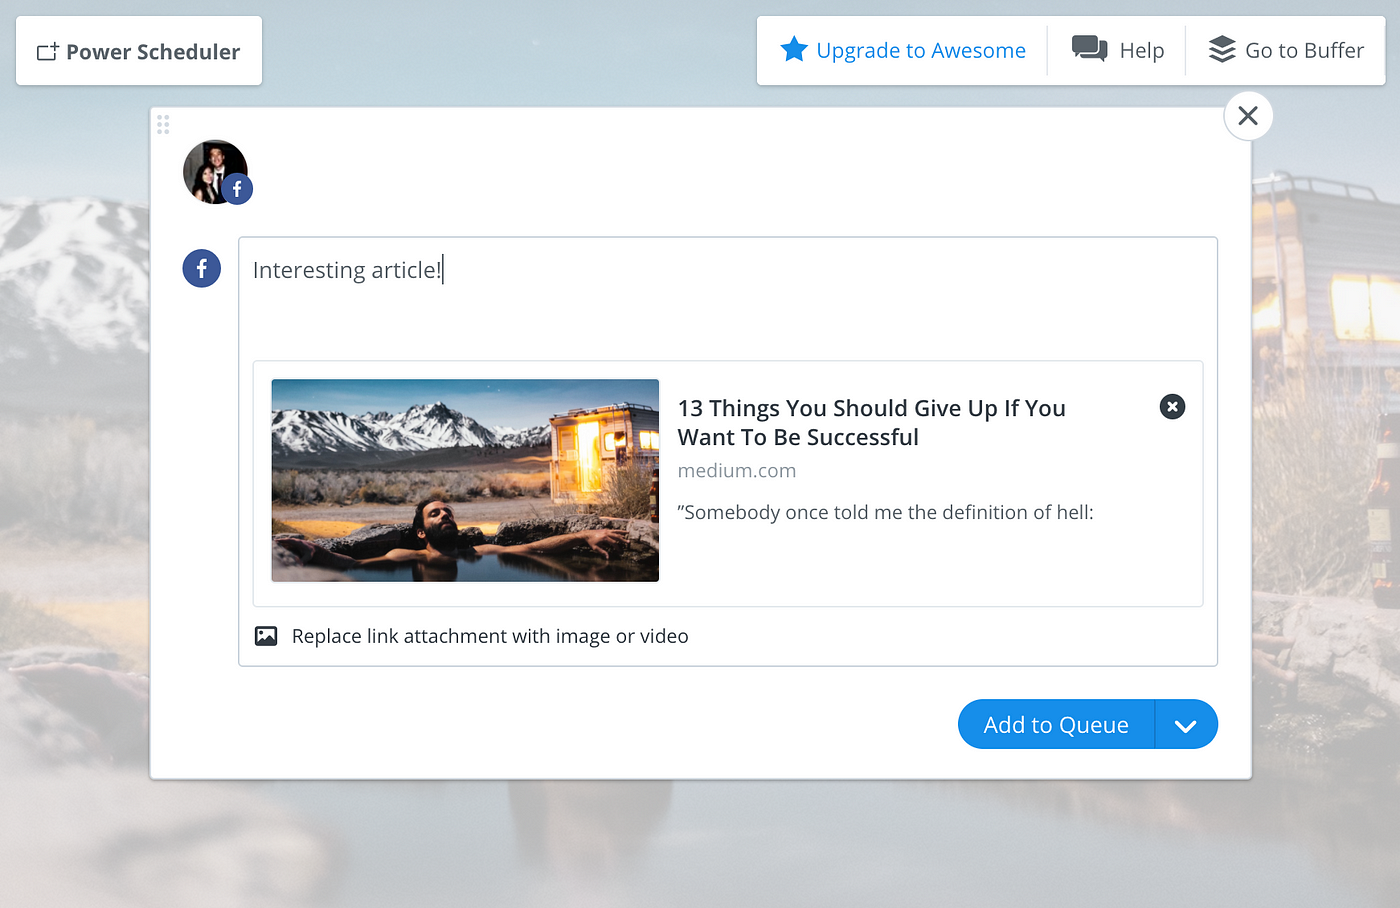Click Replace link attachment with image or video

tap(490, 636)
